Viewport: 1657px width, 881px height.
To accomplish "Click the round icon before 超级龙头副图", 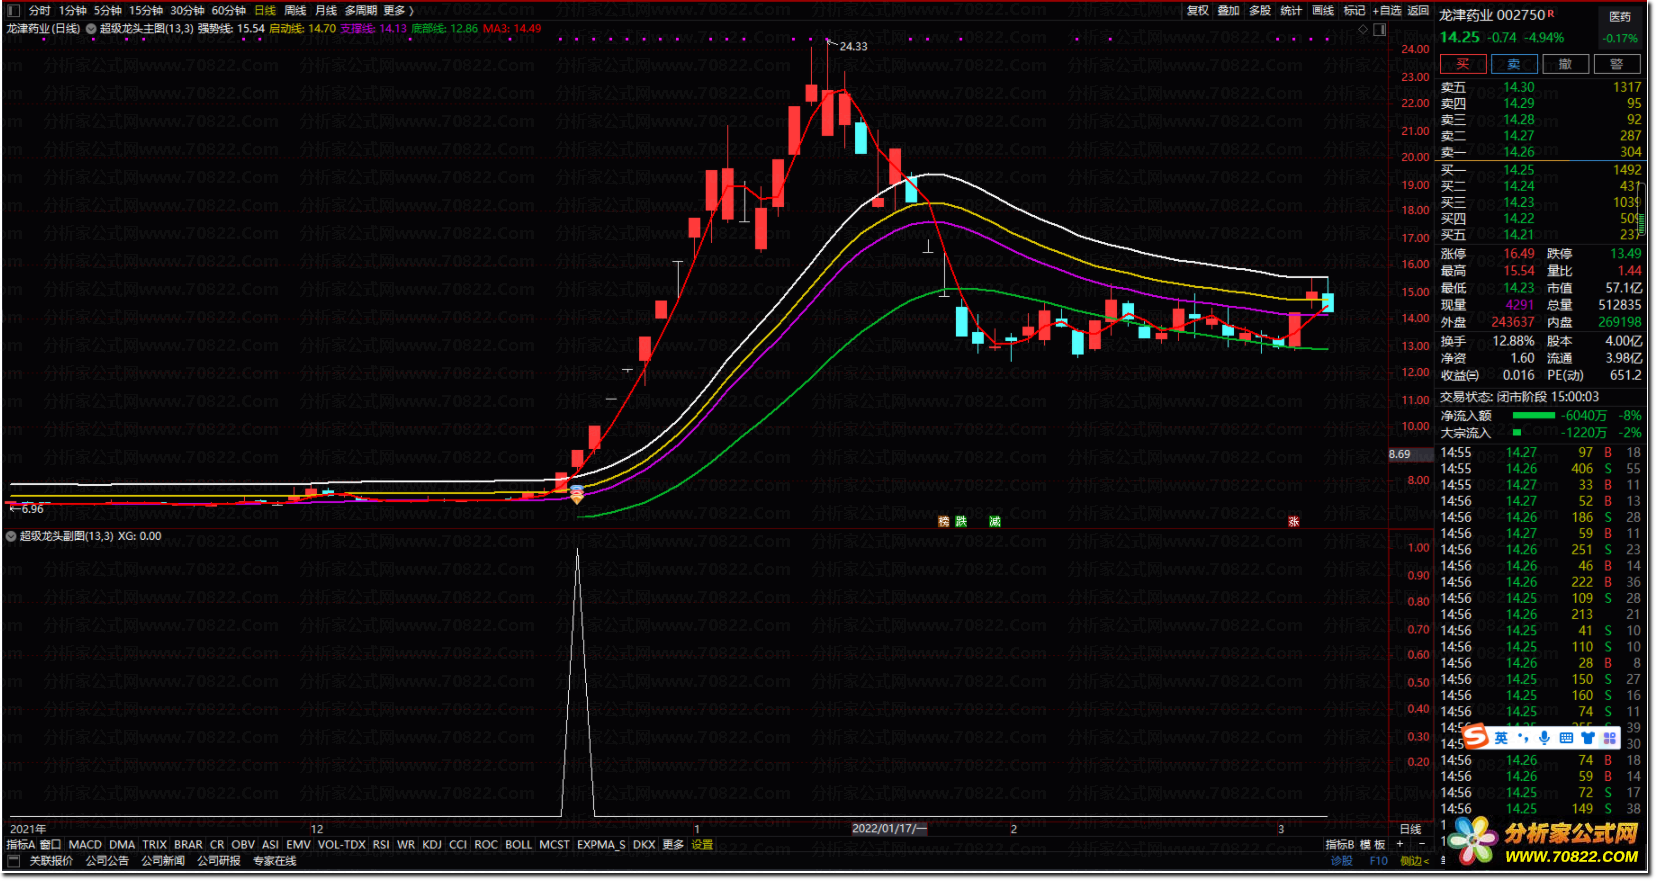I will [x=11, y=537].
